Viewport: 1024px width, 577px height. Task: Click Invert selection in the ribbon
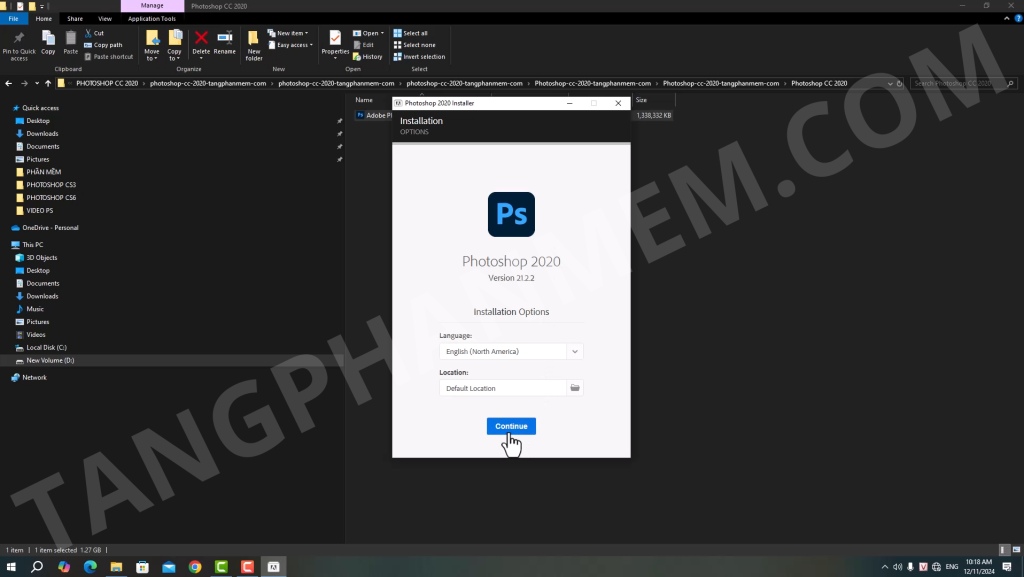point(423,57)
